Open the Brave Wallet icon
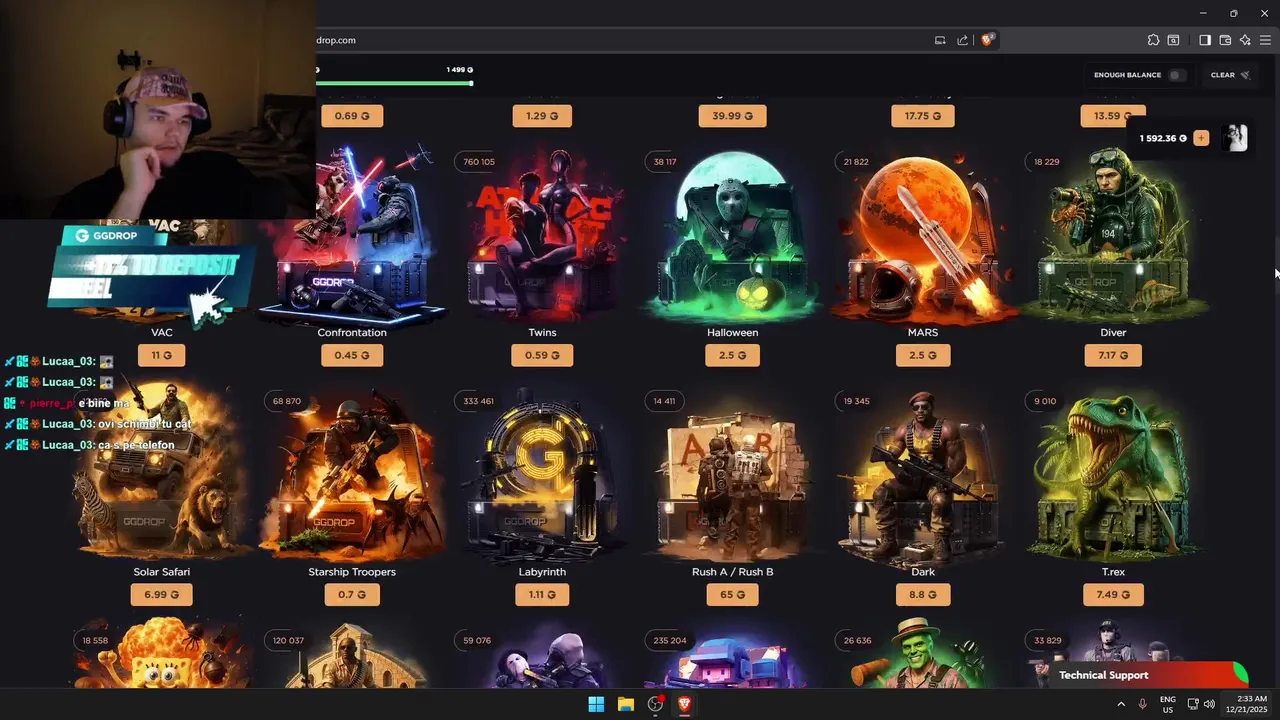Screen dimensions: 1280x720 [x=1225, y=40]
